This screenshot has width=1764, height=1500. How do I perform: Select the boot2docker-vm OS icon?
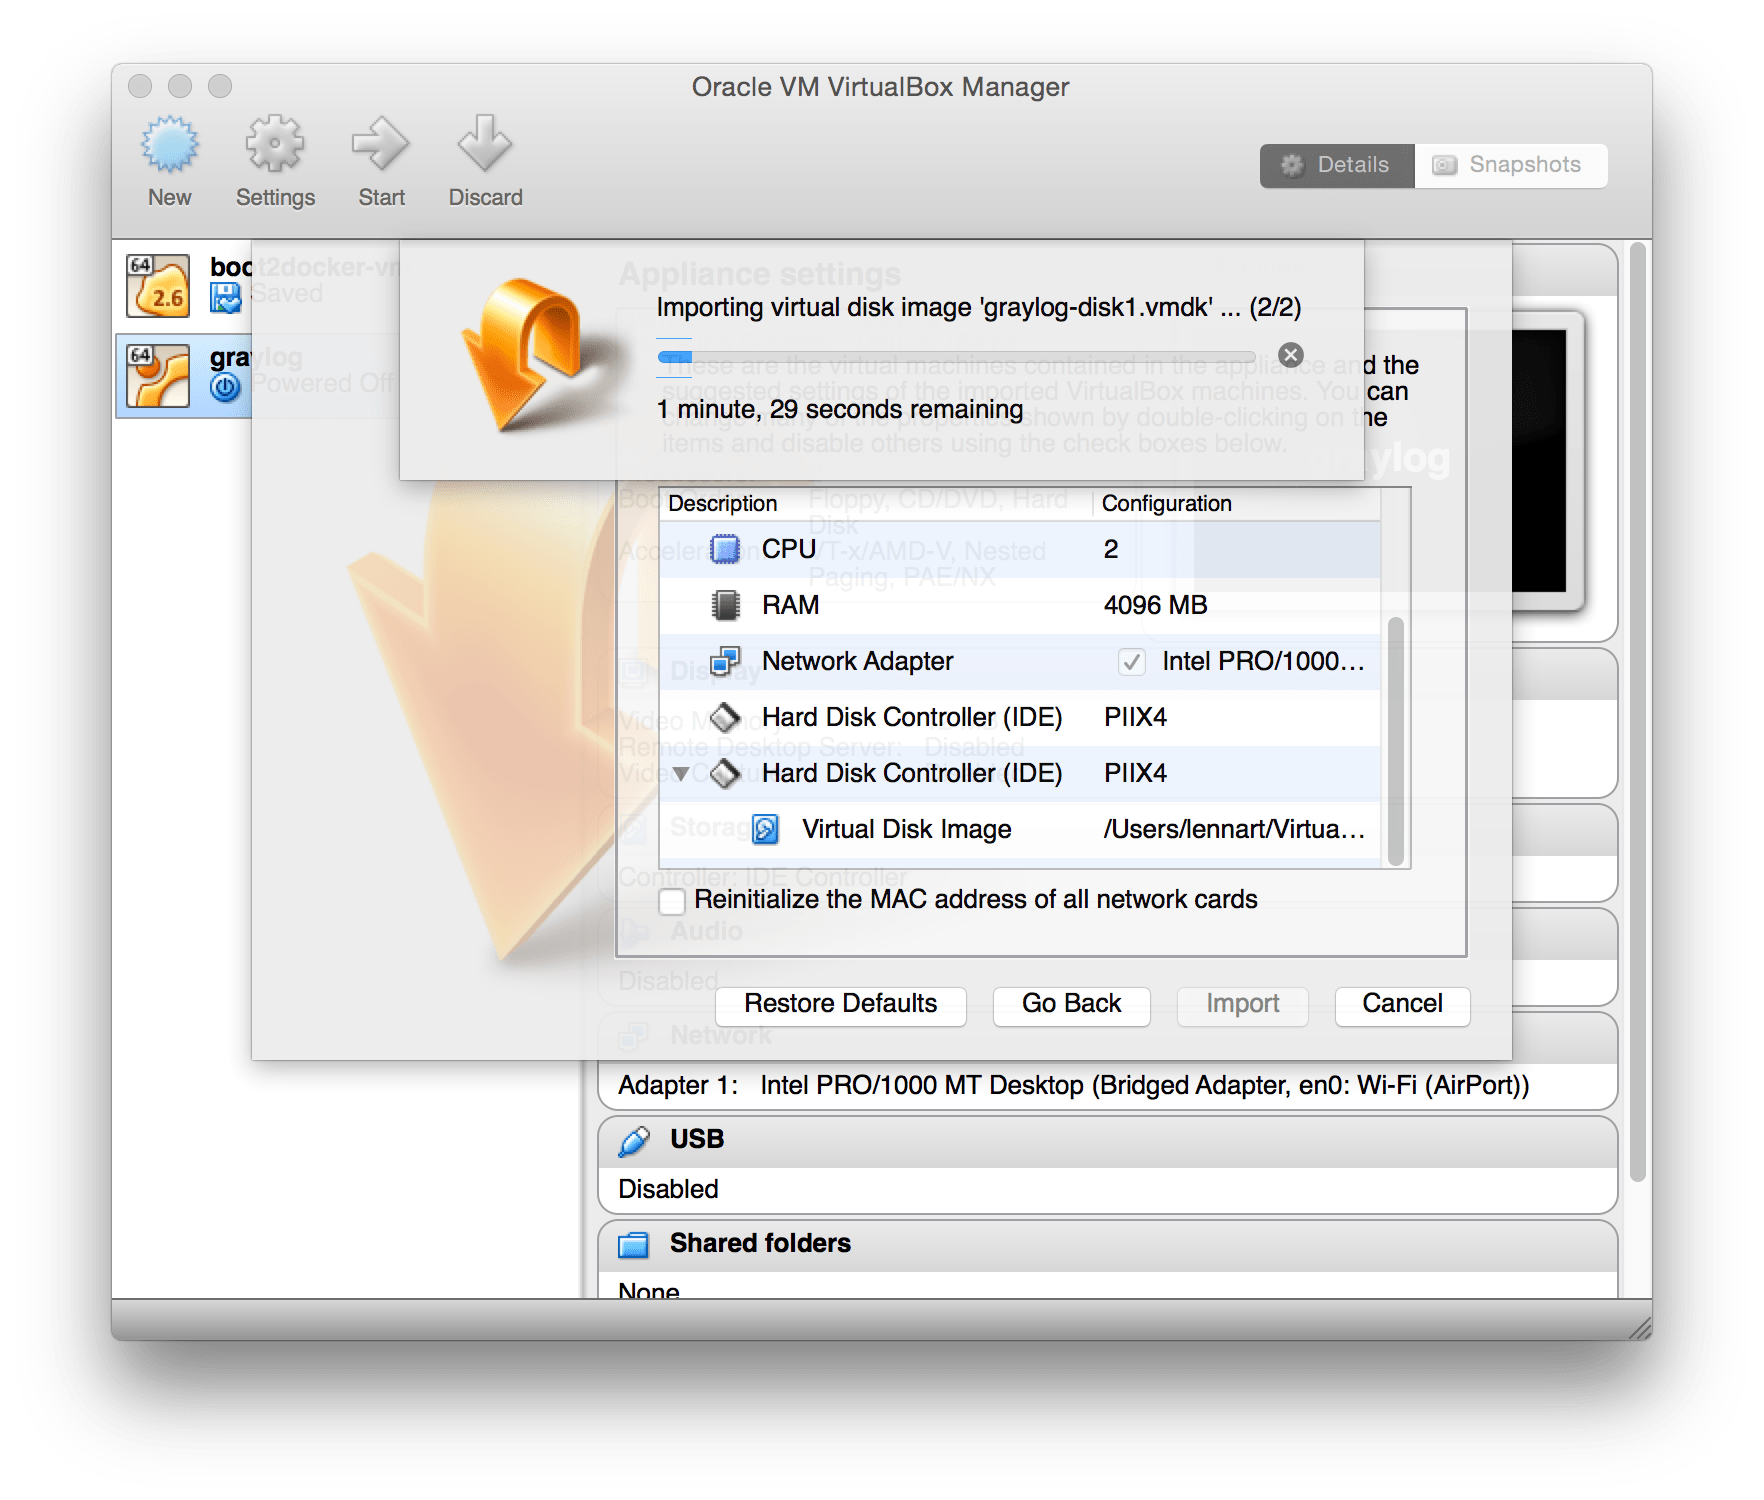[x=158, y=286]
